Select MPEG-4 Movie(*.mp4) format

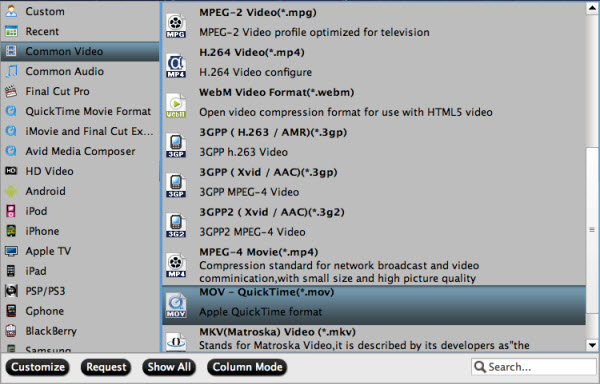click(x=373, y=265)
